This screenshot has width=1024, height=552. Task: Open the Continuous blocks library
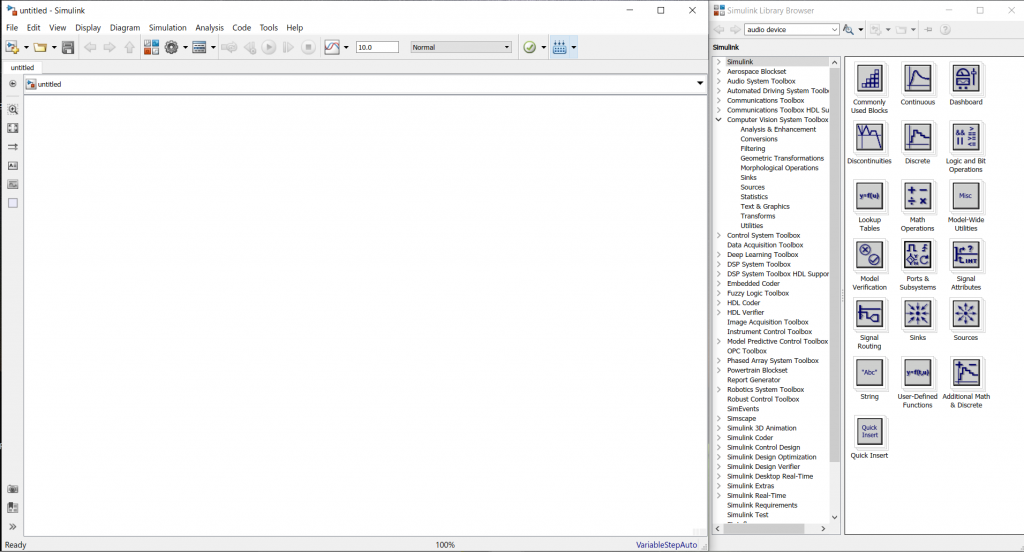point(918,79)
